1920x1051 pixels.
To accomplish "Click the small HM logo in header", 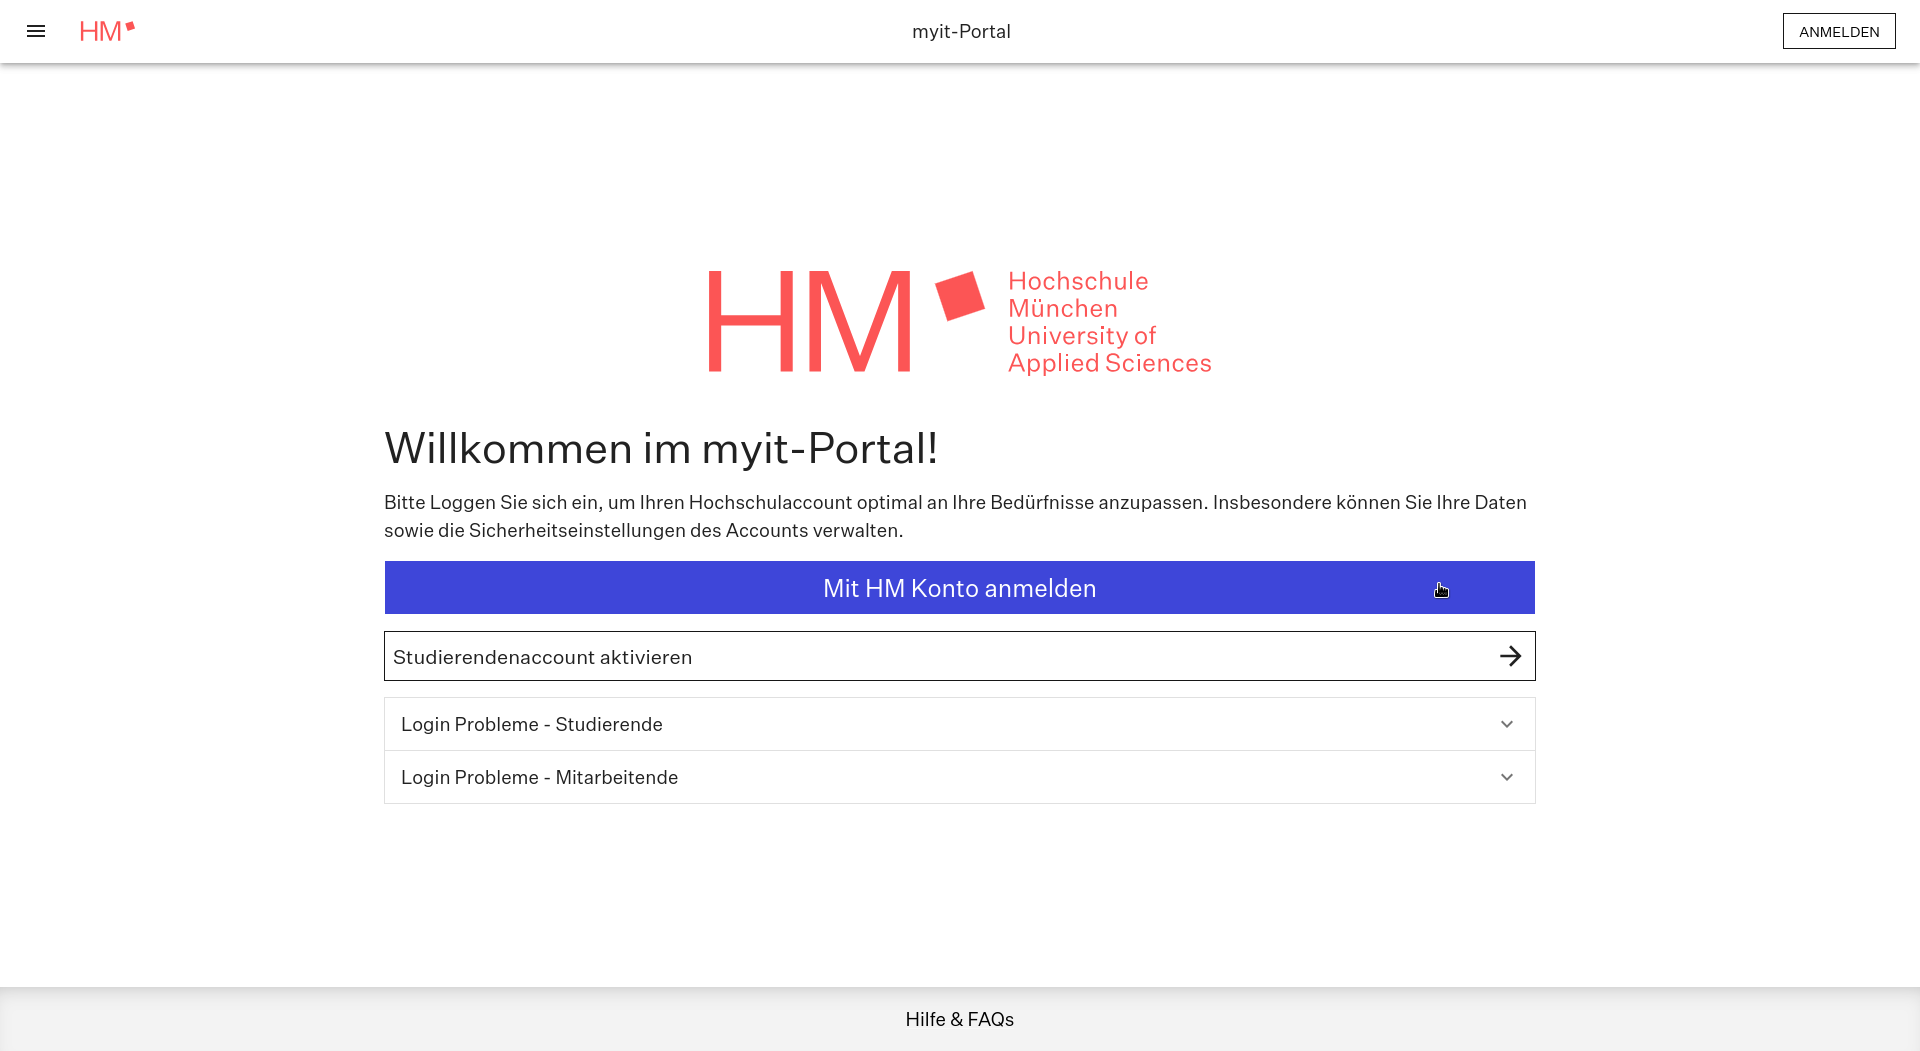I will coord(107,31).
